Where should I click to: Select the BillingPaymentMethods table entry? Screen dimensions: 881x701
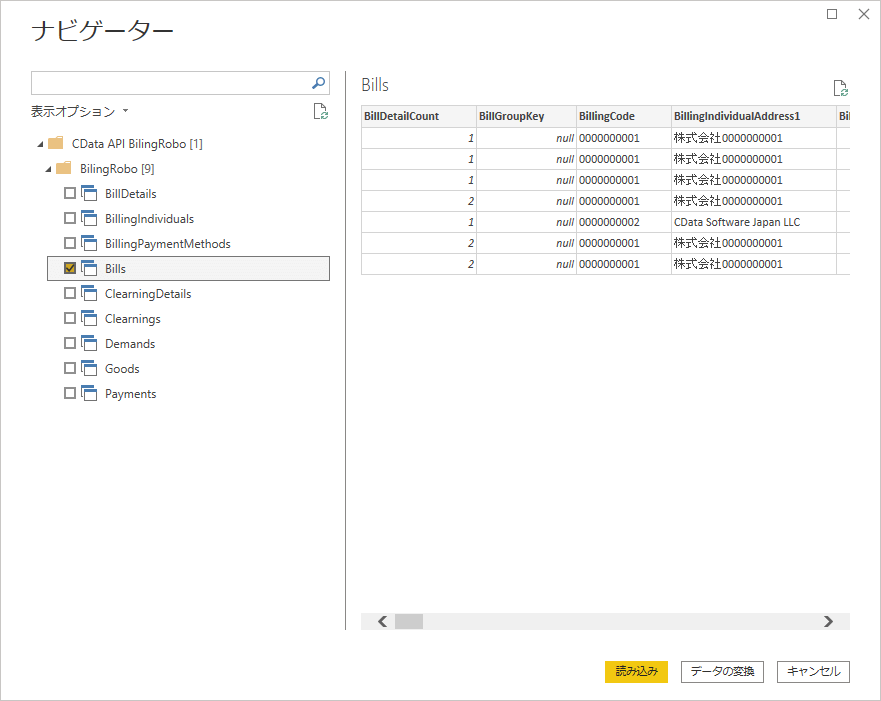click(167, 243)
